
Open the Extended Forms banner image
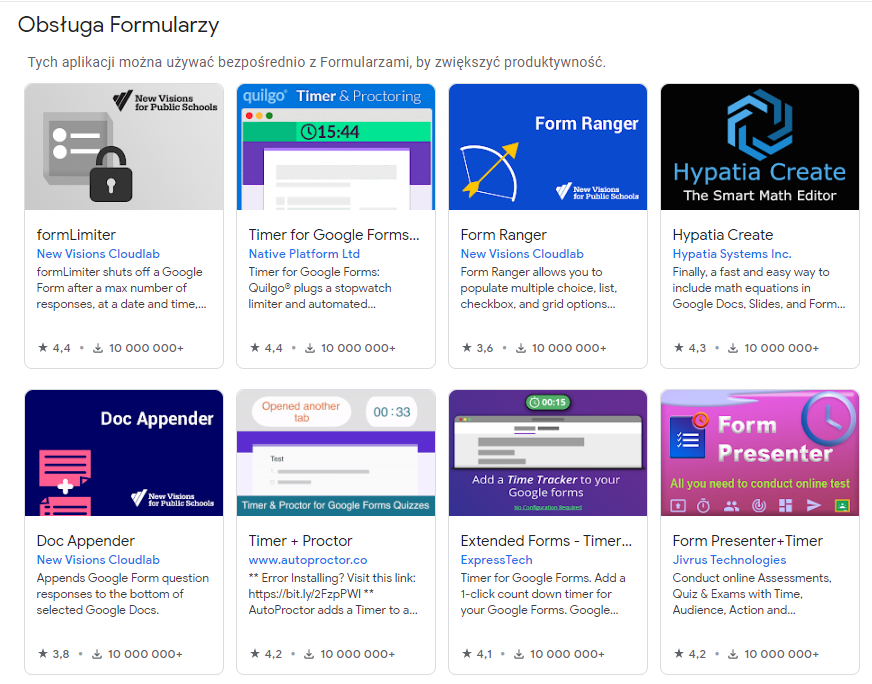548,453
